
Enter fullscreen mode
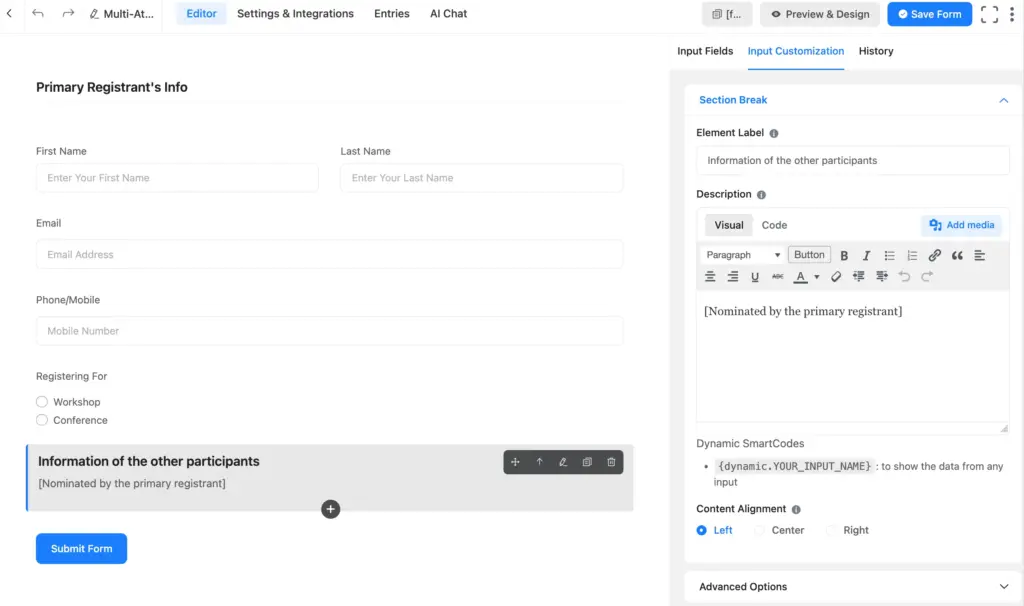pos(989,14)
